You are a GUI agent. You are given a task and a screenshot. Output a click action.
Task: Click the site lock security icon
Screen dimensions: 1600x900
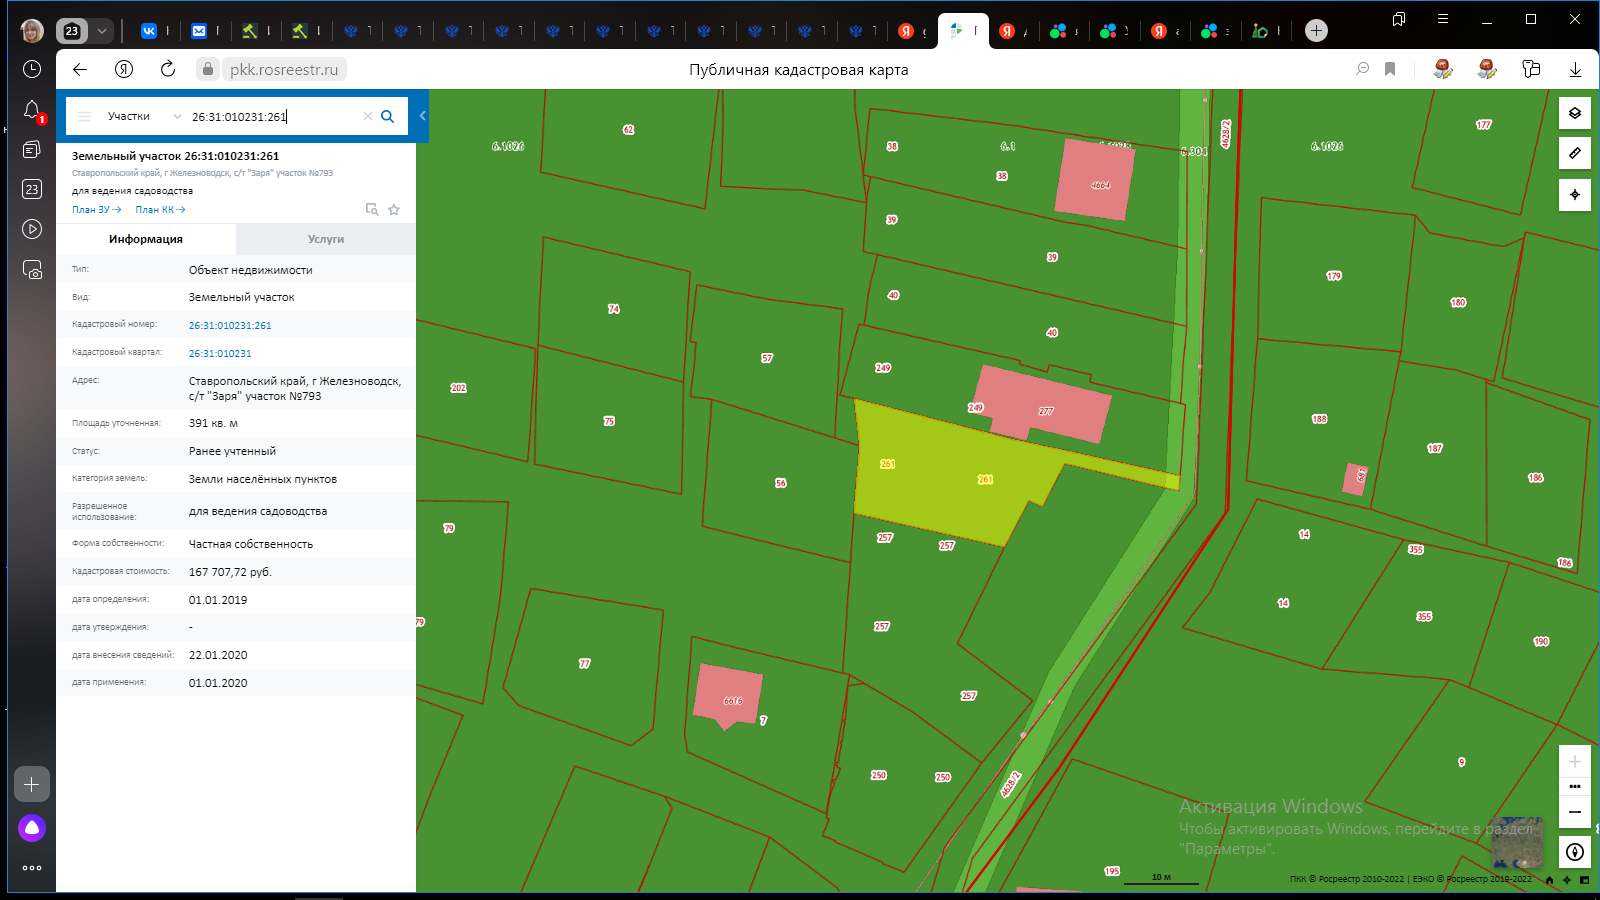click(x=207, y=69)
